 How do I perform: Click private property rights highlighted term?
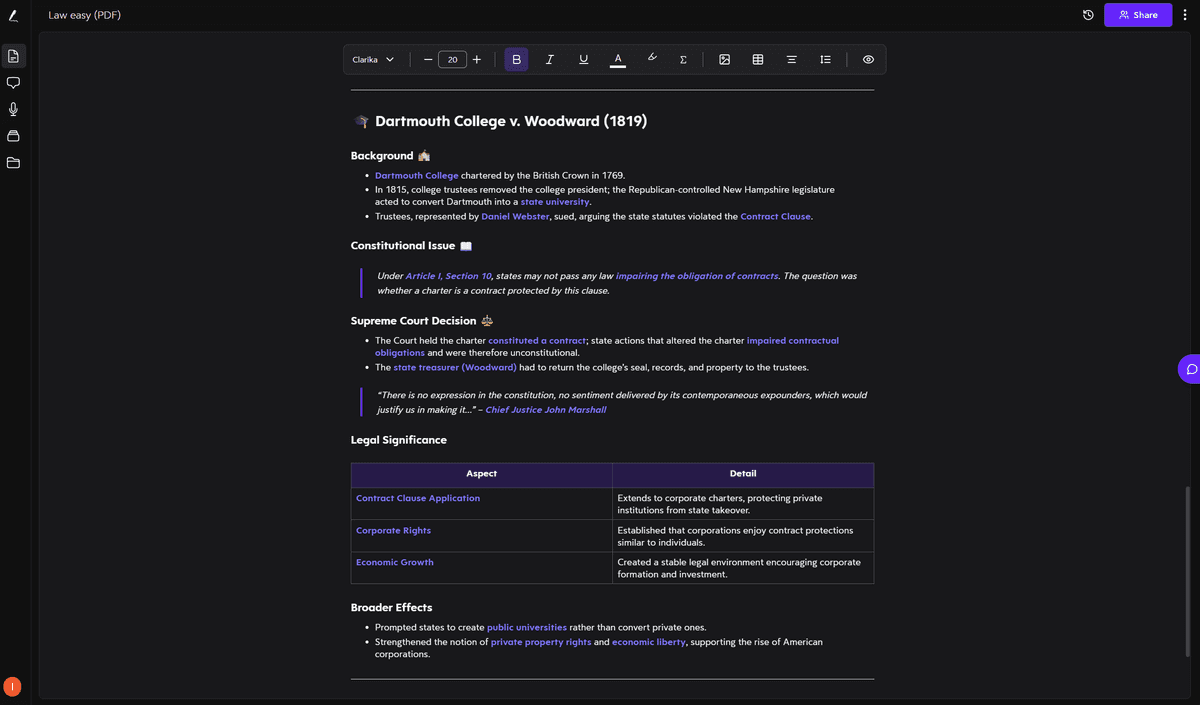click(x=541, y=642)
